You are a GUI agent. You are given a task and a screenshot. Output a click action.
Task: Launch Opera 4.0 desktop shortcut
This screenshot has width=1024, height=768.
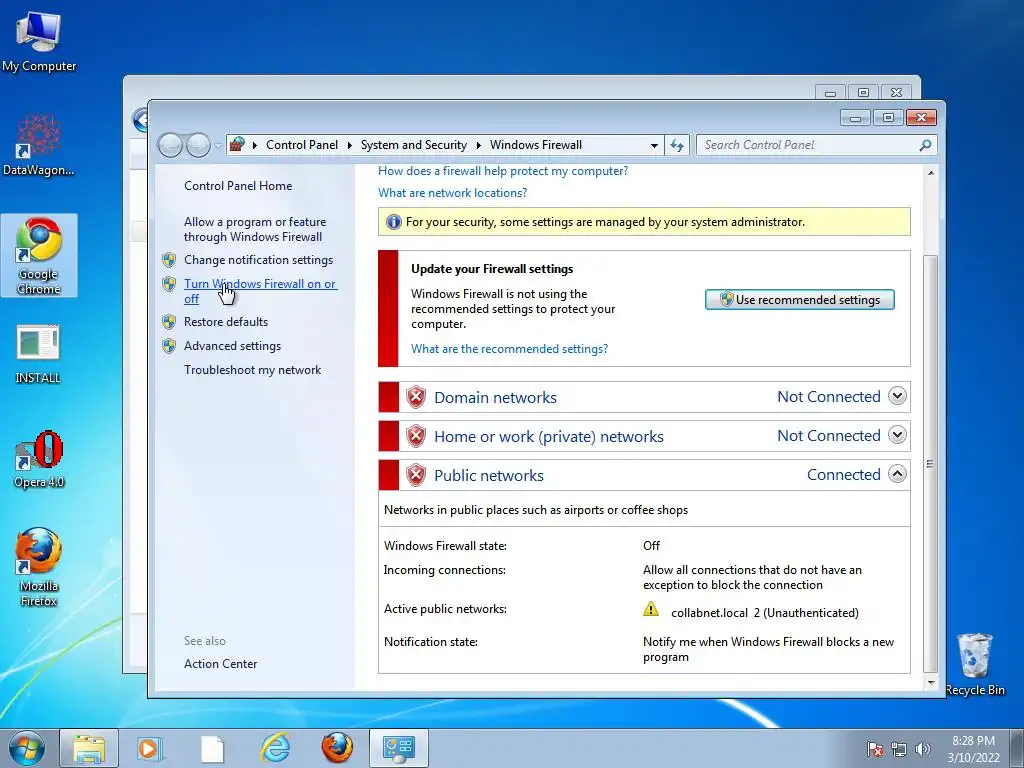pyautogui.click(x=39, y=459)
